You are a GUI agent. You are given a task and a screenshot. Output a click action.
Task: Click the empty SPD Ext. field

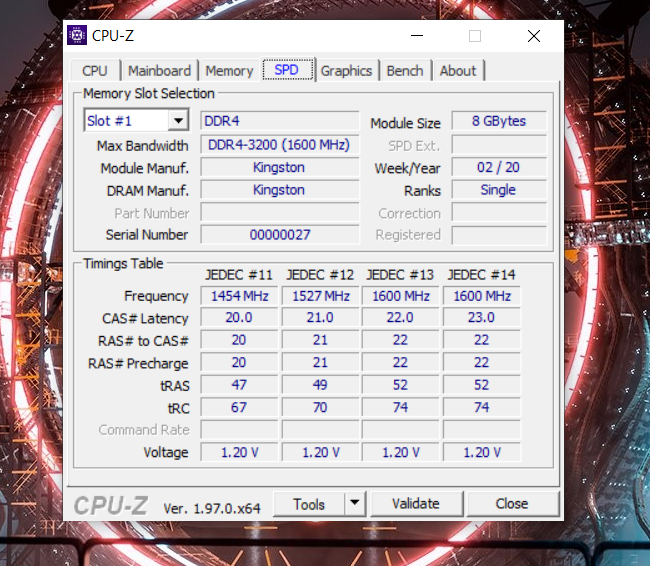pyautogui.click(x=499, y=145)
